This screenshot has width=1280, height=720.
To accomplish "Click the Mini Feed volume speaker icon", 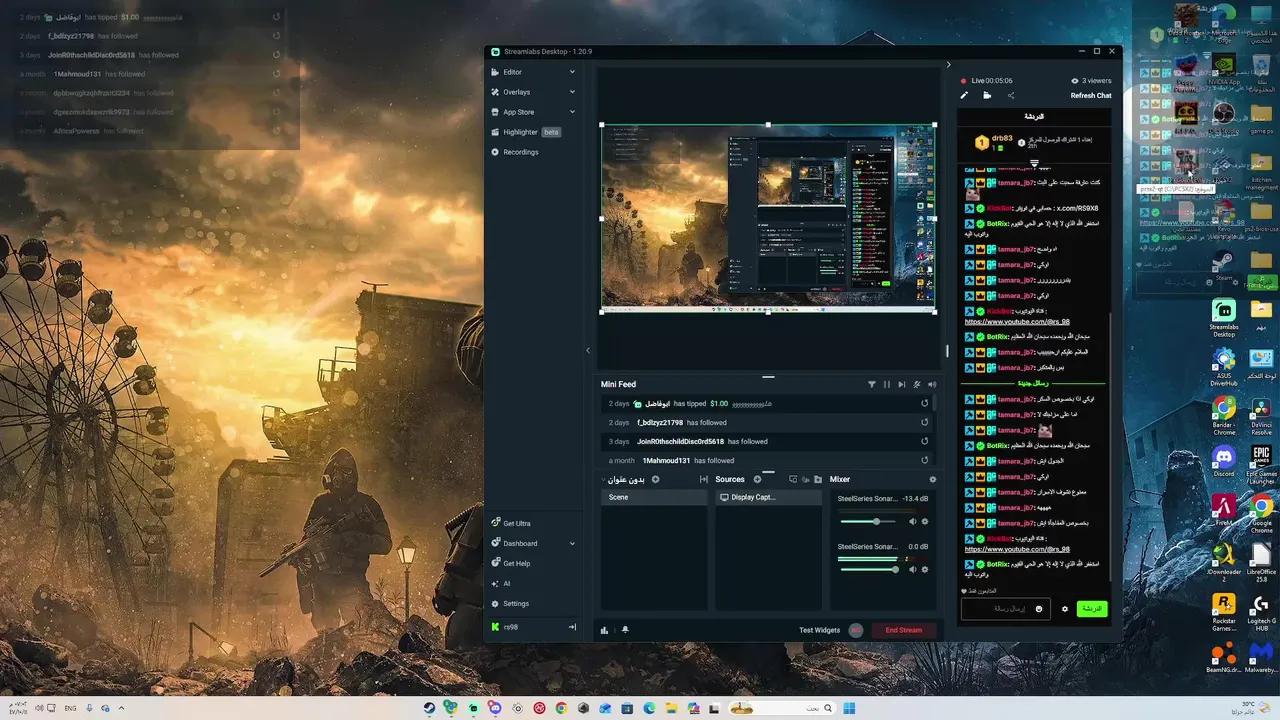I will 932,384.
